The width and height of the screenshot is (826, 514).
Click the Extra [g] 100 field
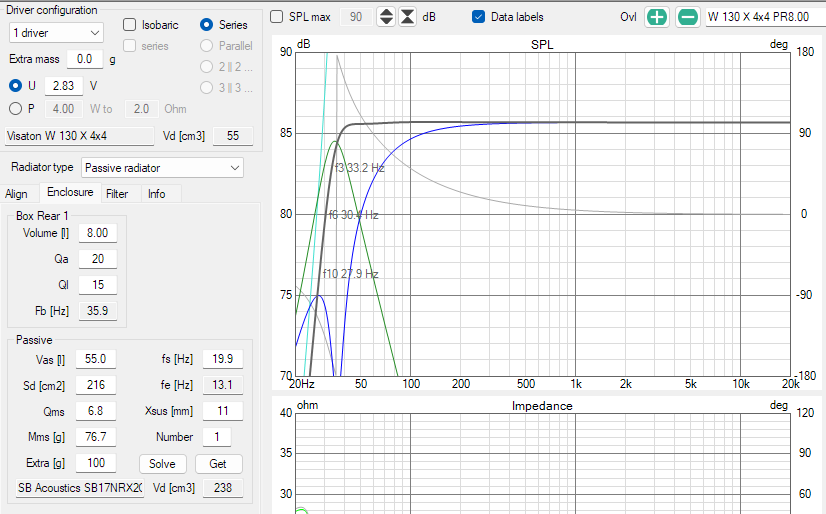coord(95,463)
